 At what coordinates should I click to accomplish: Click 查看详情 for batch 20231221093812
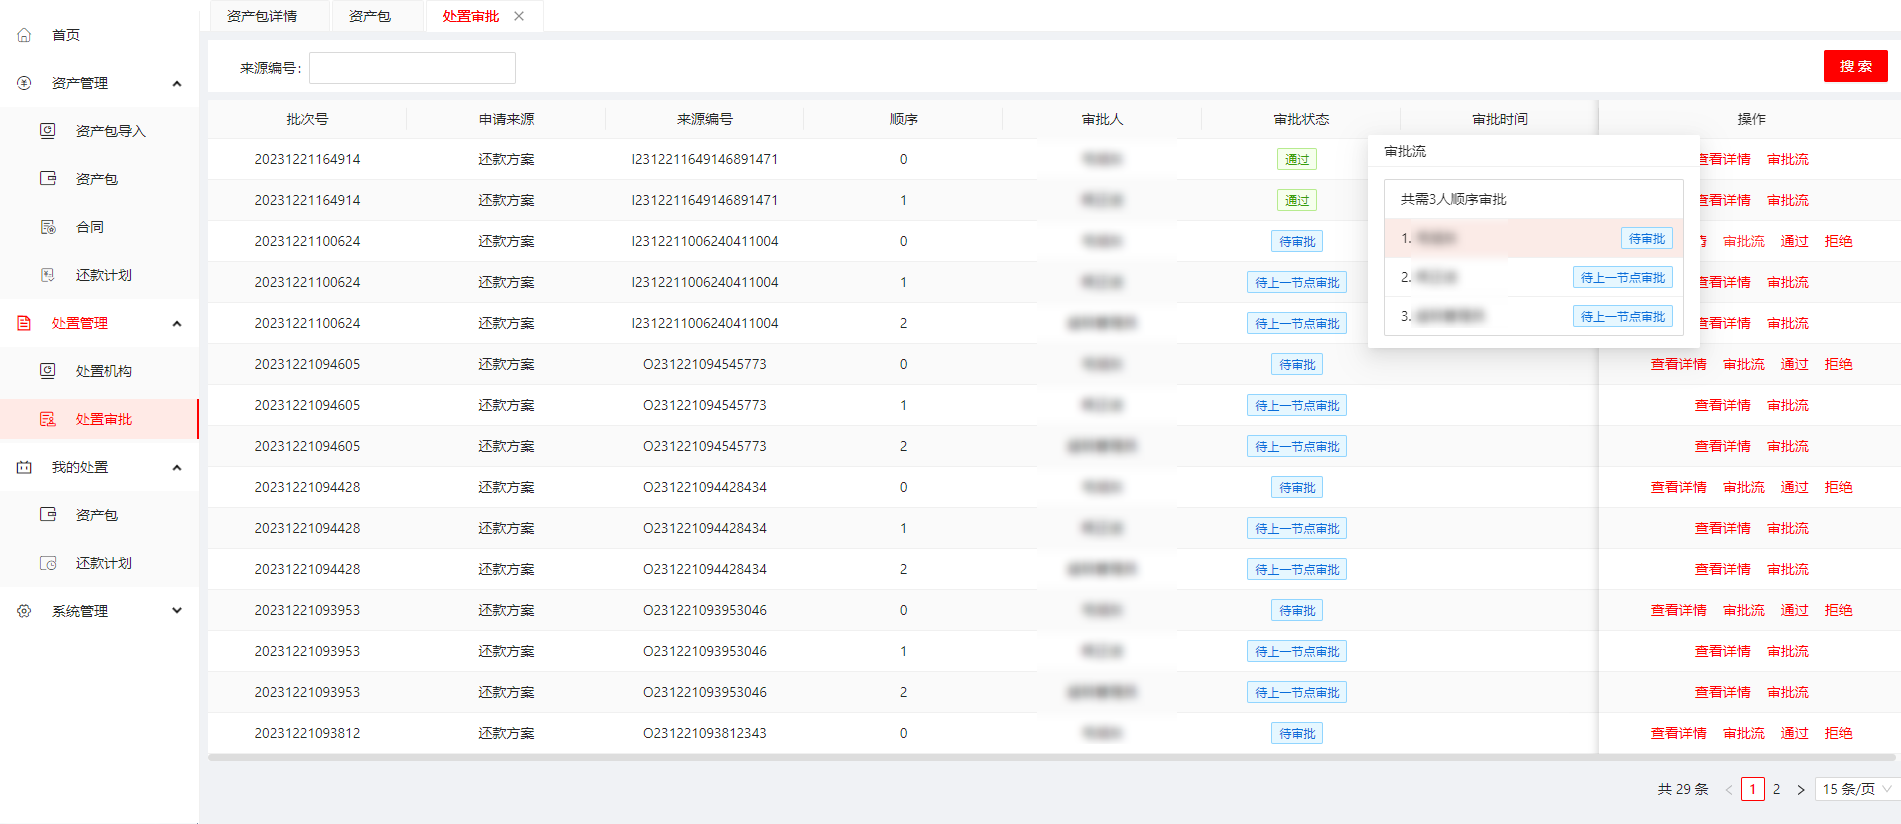click(1678, 733)
